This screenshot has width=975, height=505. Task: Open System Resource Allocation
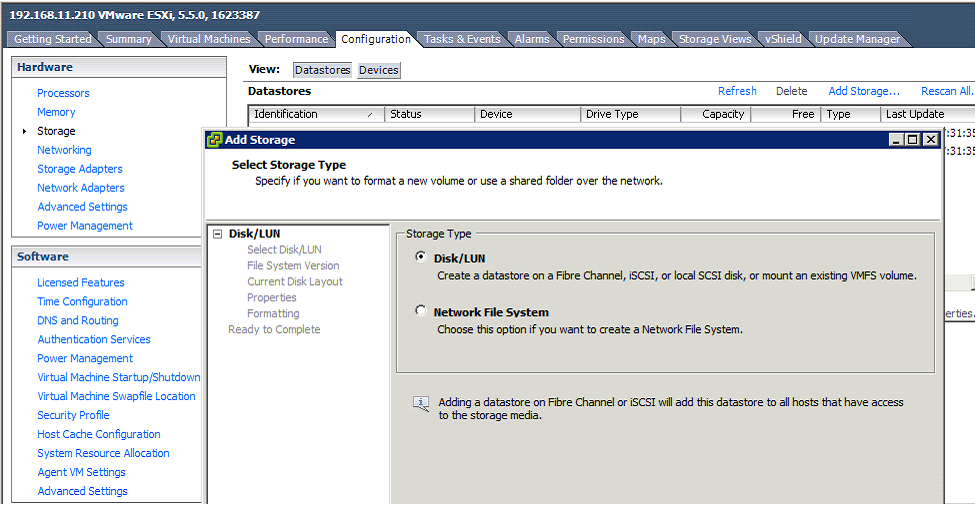[x=103, y=453]
